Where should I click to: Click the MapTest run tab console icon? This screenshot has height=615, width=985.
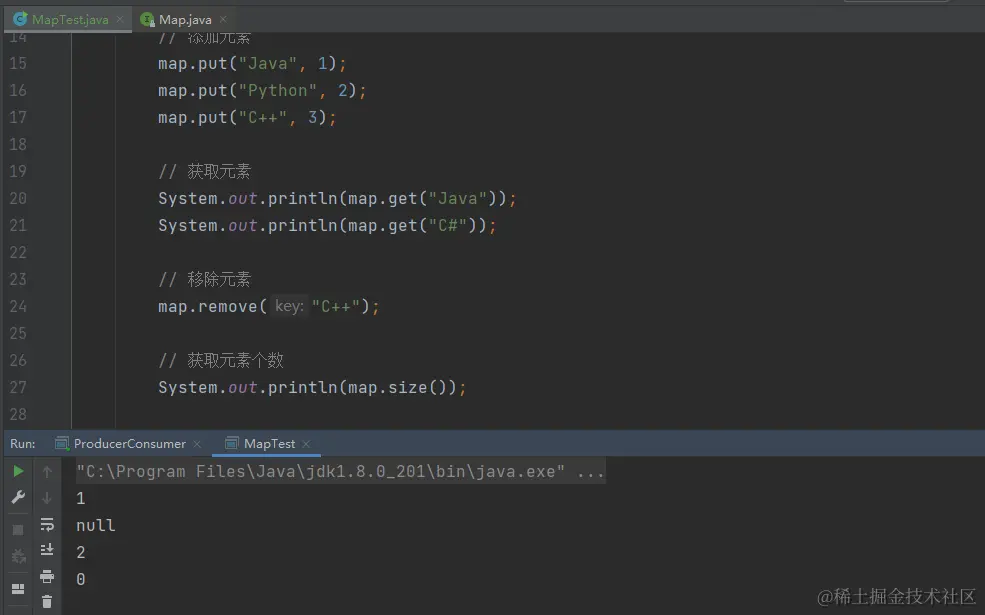(232, 444)
